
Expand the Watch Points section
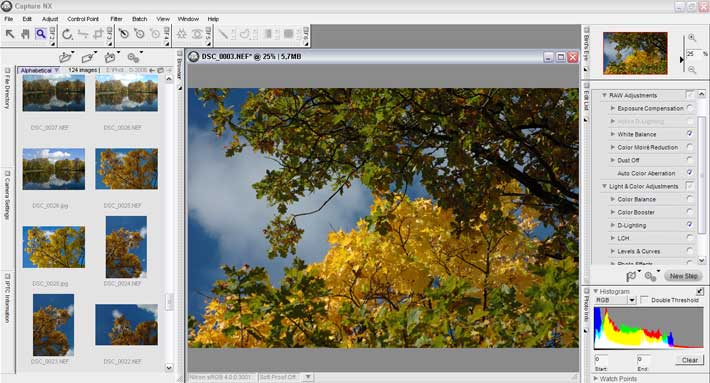tap(596, 378)
